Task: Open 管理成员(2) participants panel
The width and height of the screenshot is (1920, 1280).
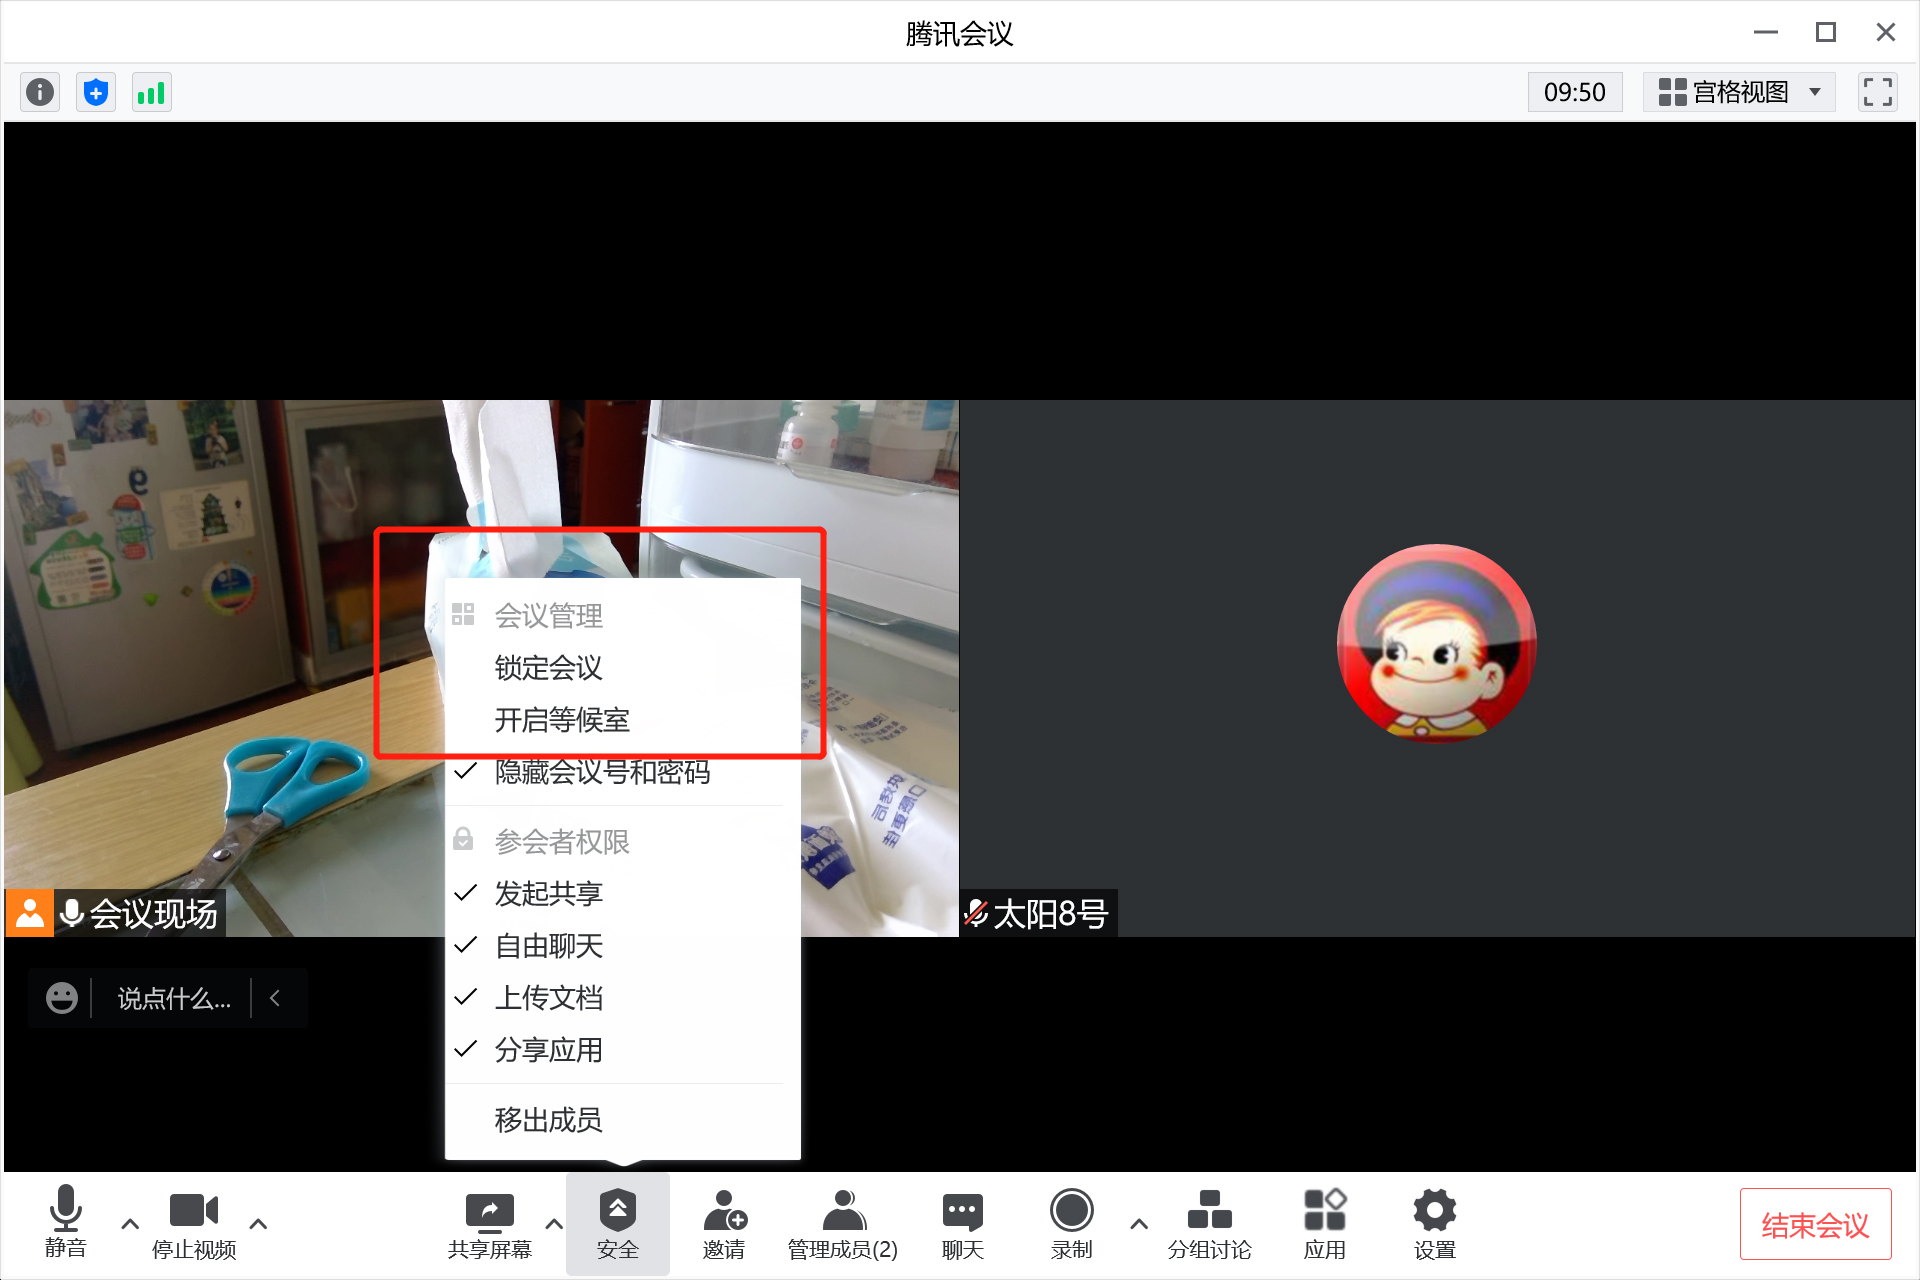Action: click(x=842, y=1222)
